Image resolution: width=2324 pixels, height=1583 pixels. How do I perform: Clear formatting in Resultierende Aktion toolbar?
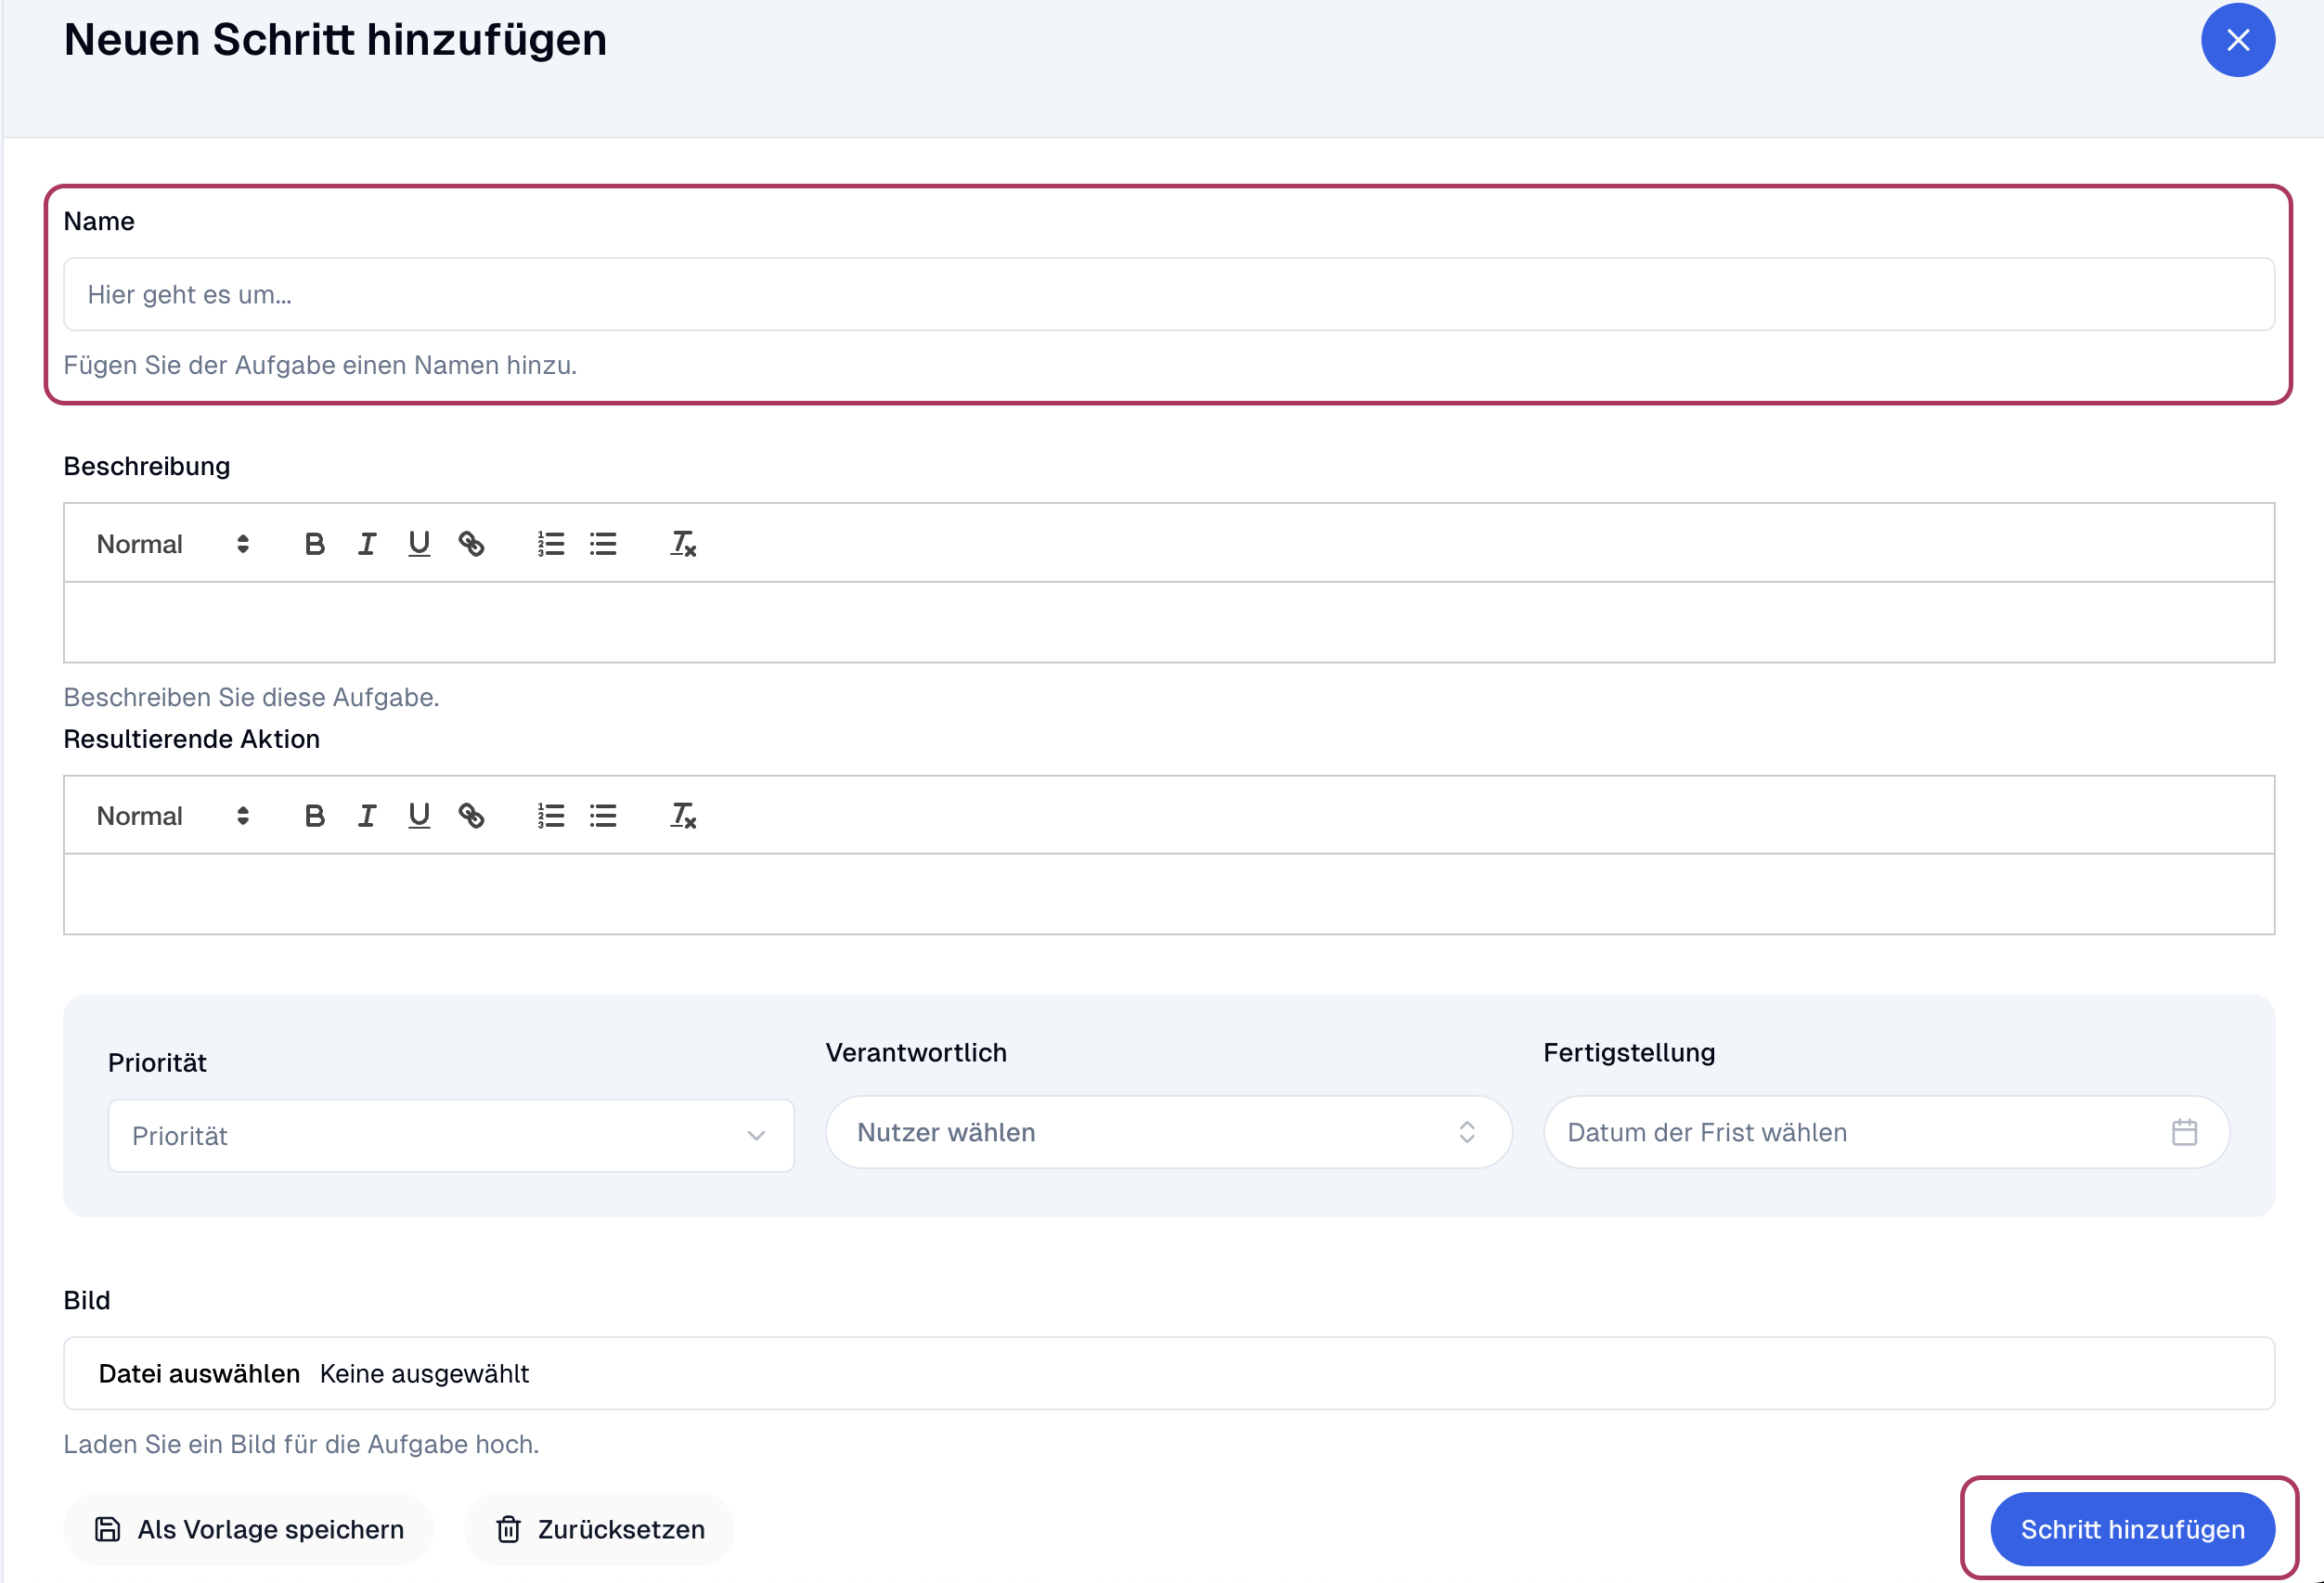pyautogui.click(x=683, y=816)
